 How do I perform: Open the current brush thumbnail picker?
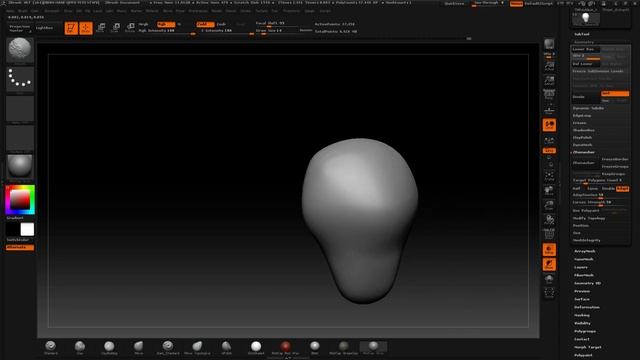click(x=20, y=50)
